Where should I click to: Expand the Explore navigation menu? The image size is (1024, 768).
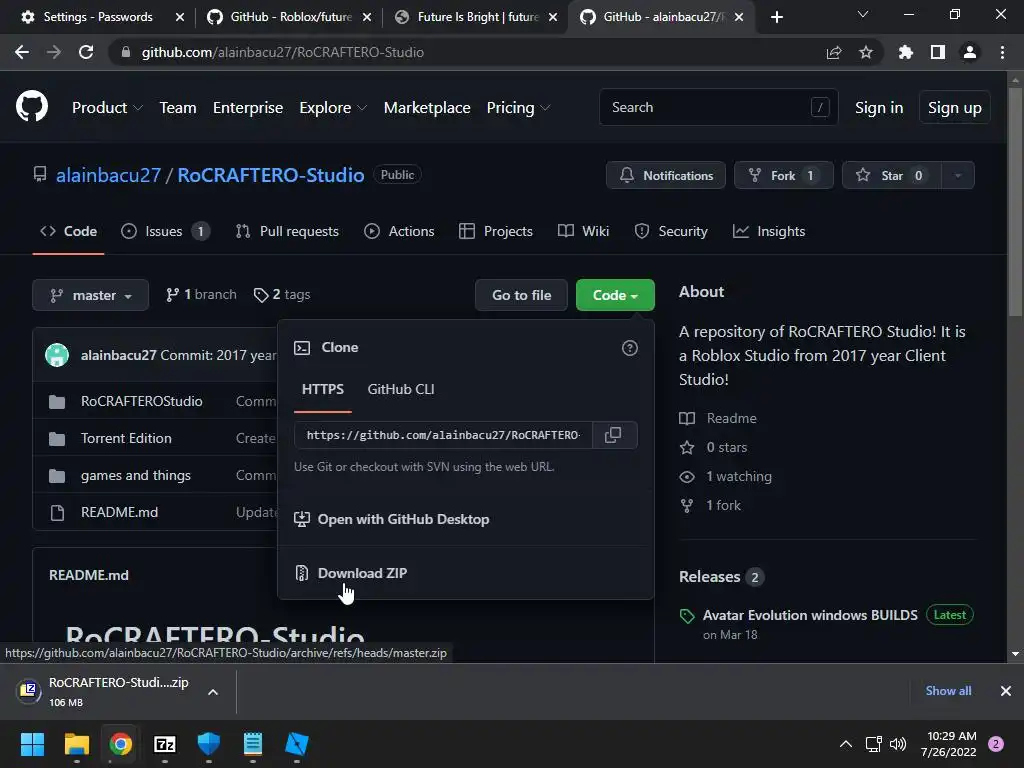333,108
